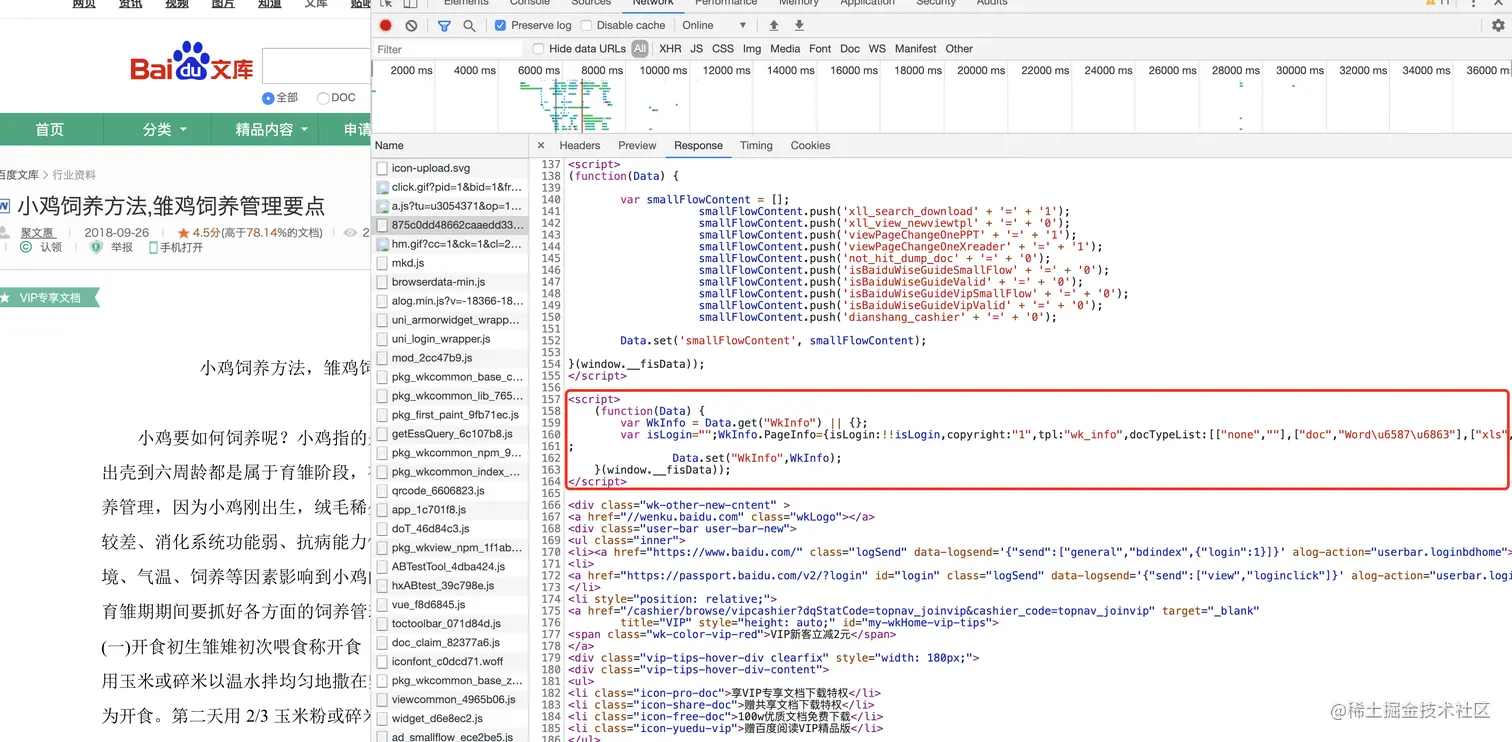The width and height of the screenshot is (1512, 742).
Task: Filter requests by All types
Action: pyautogui.click(x=640, y=48)
